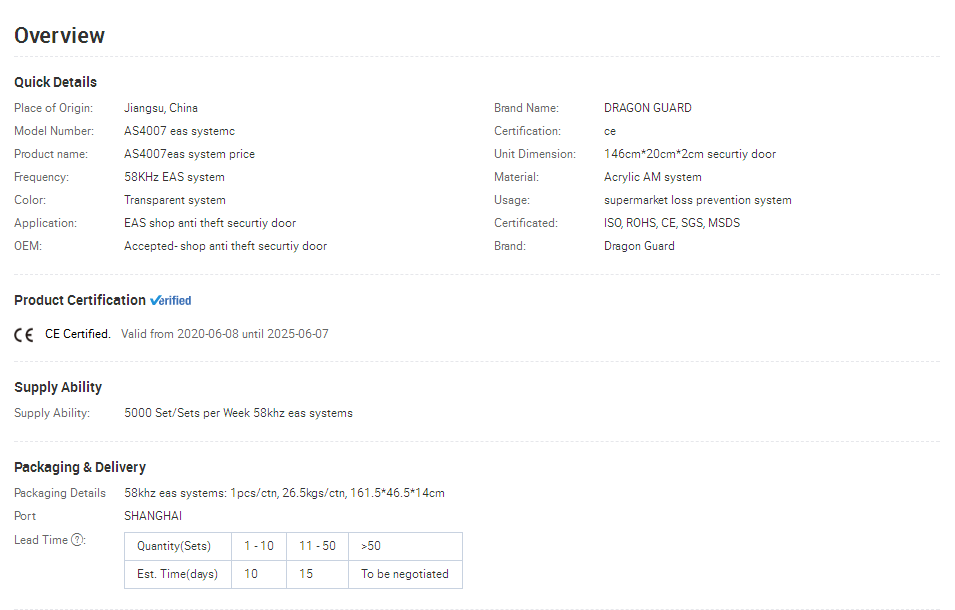Click the Quick Details heading
The image size is (955, 610).
pyautogui.click(x=55, y=82)
